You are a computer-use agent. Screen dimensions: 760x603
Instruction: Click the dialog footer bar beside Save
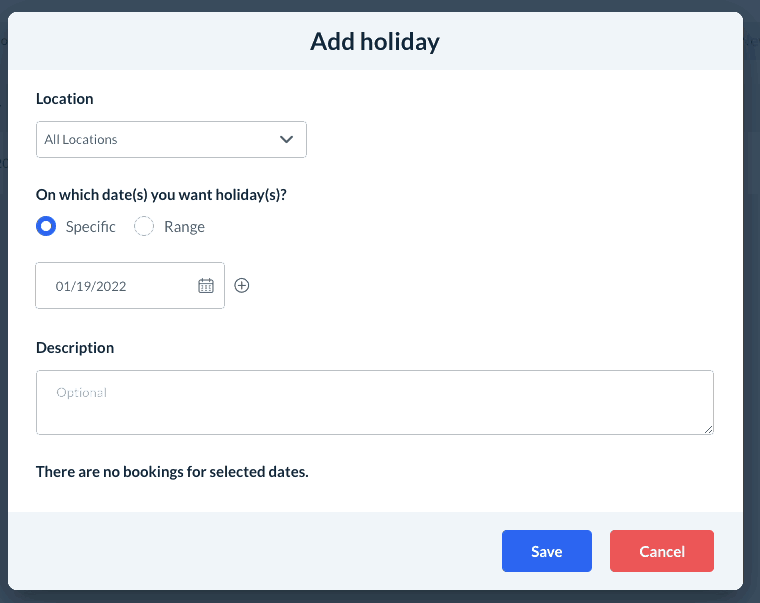250,551
